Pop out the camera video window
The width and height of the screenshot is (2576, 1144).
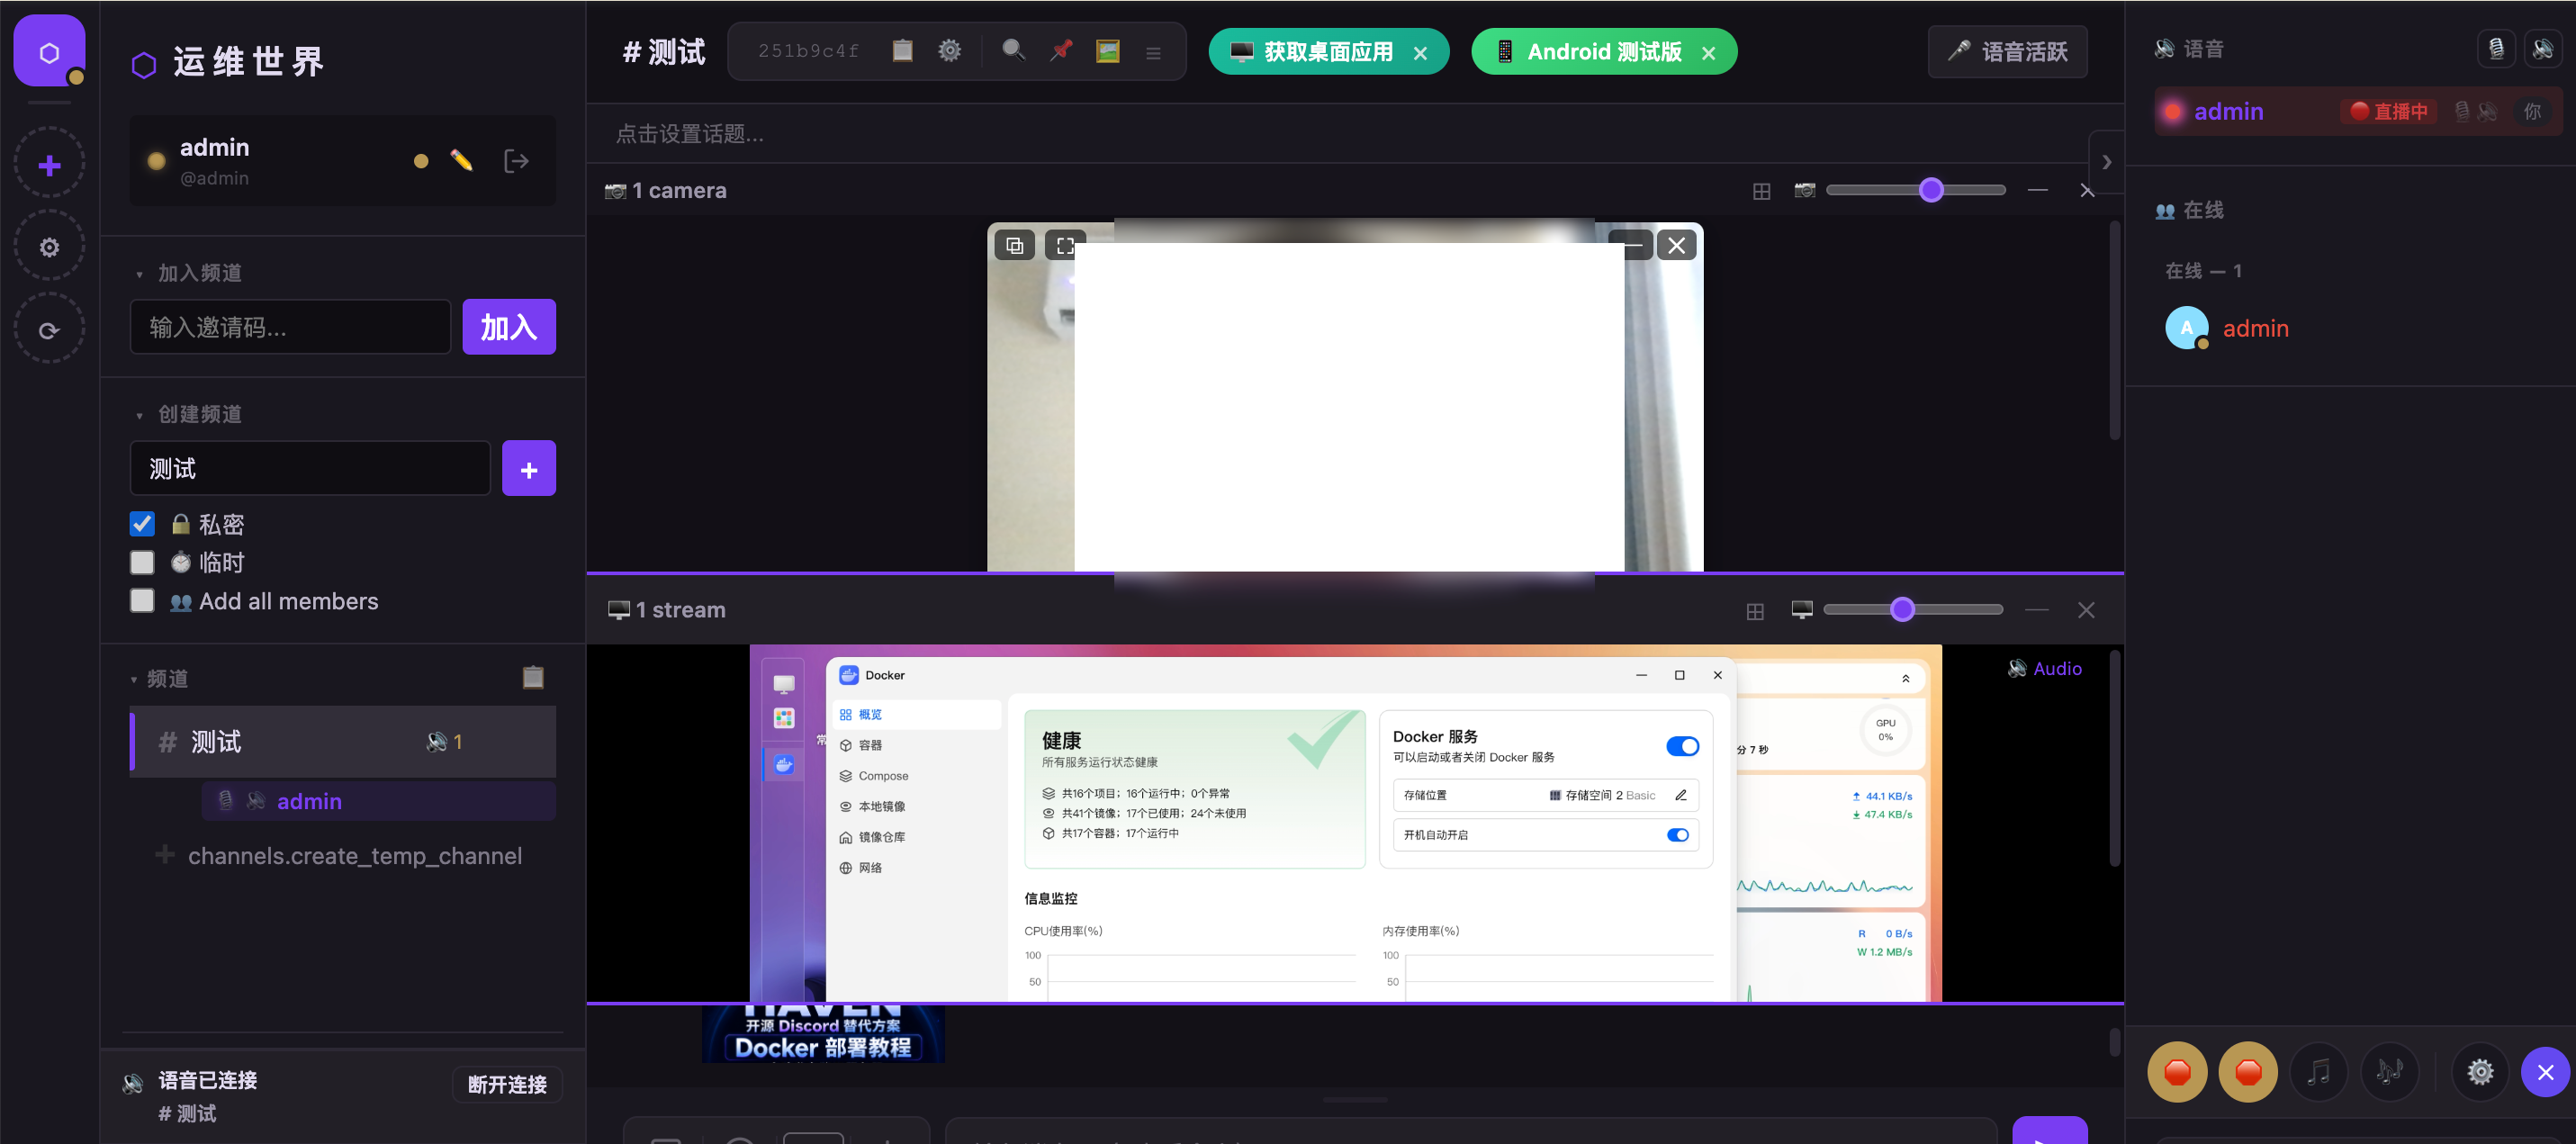(x=1015, y=245)
